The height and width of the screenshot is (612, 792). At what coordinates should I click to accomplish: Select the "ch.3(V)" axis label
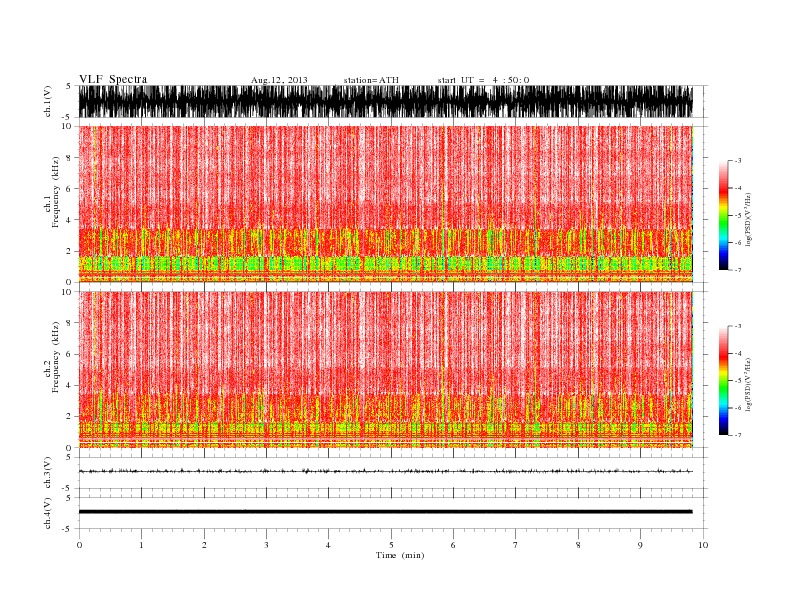(x=48, y=473)
